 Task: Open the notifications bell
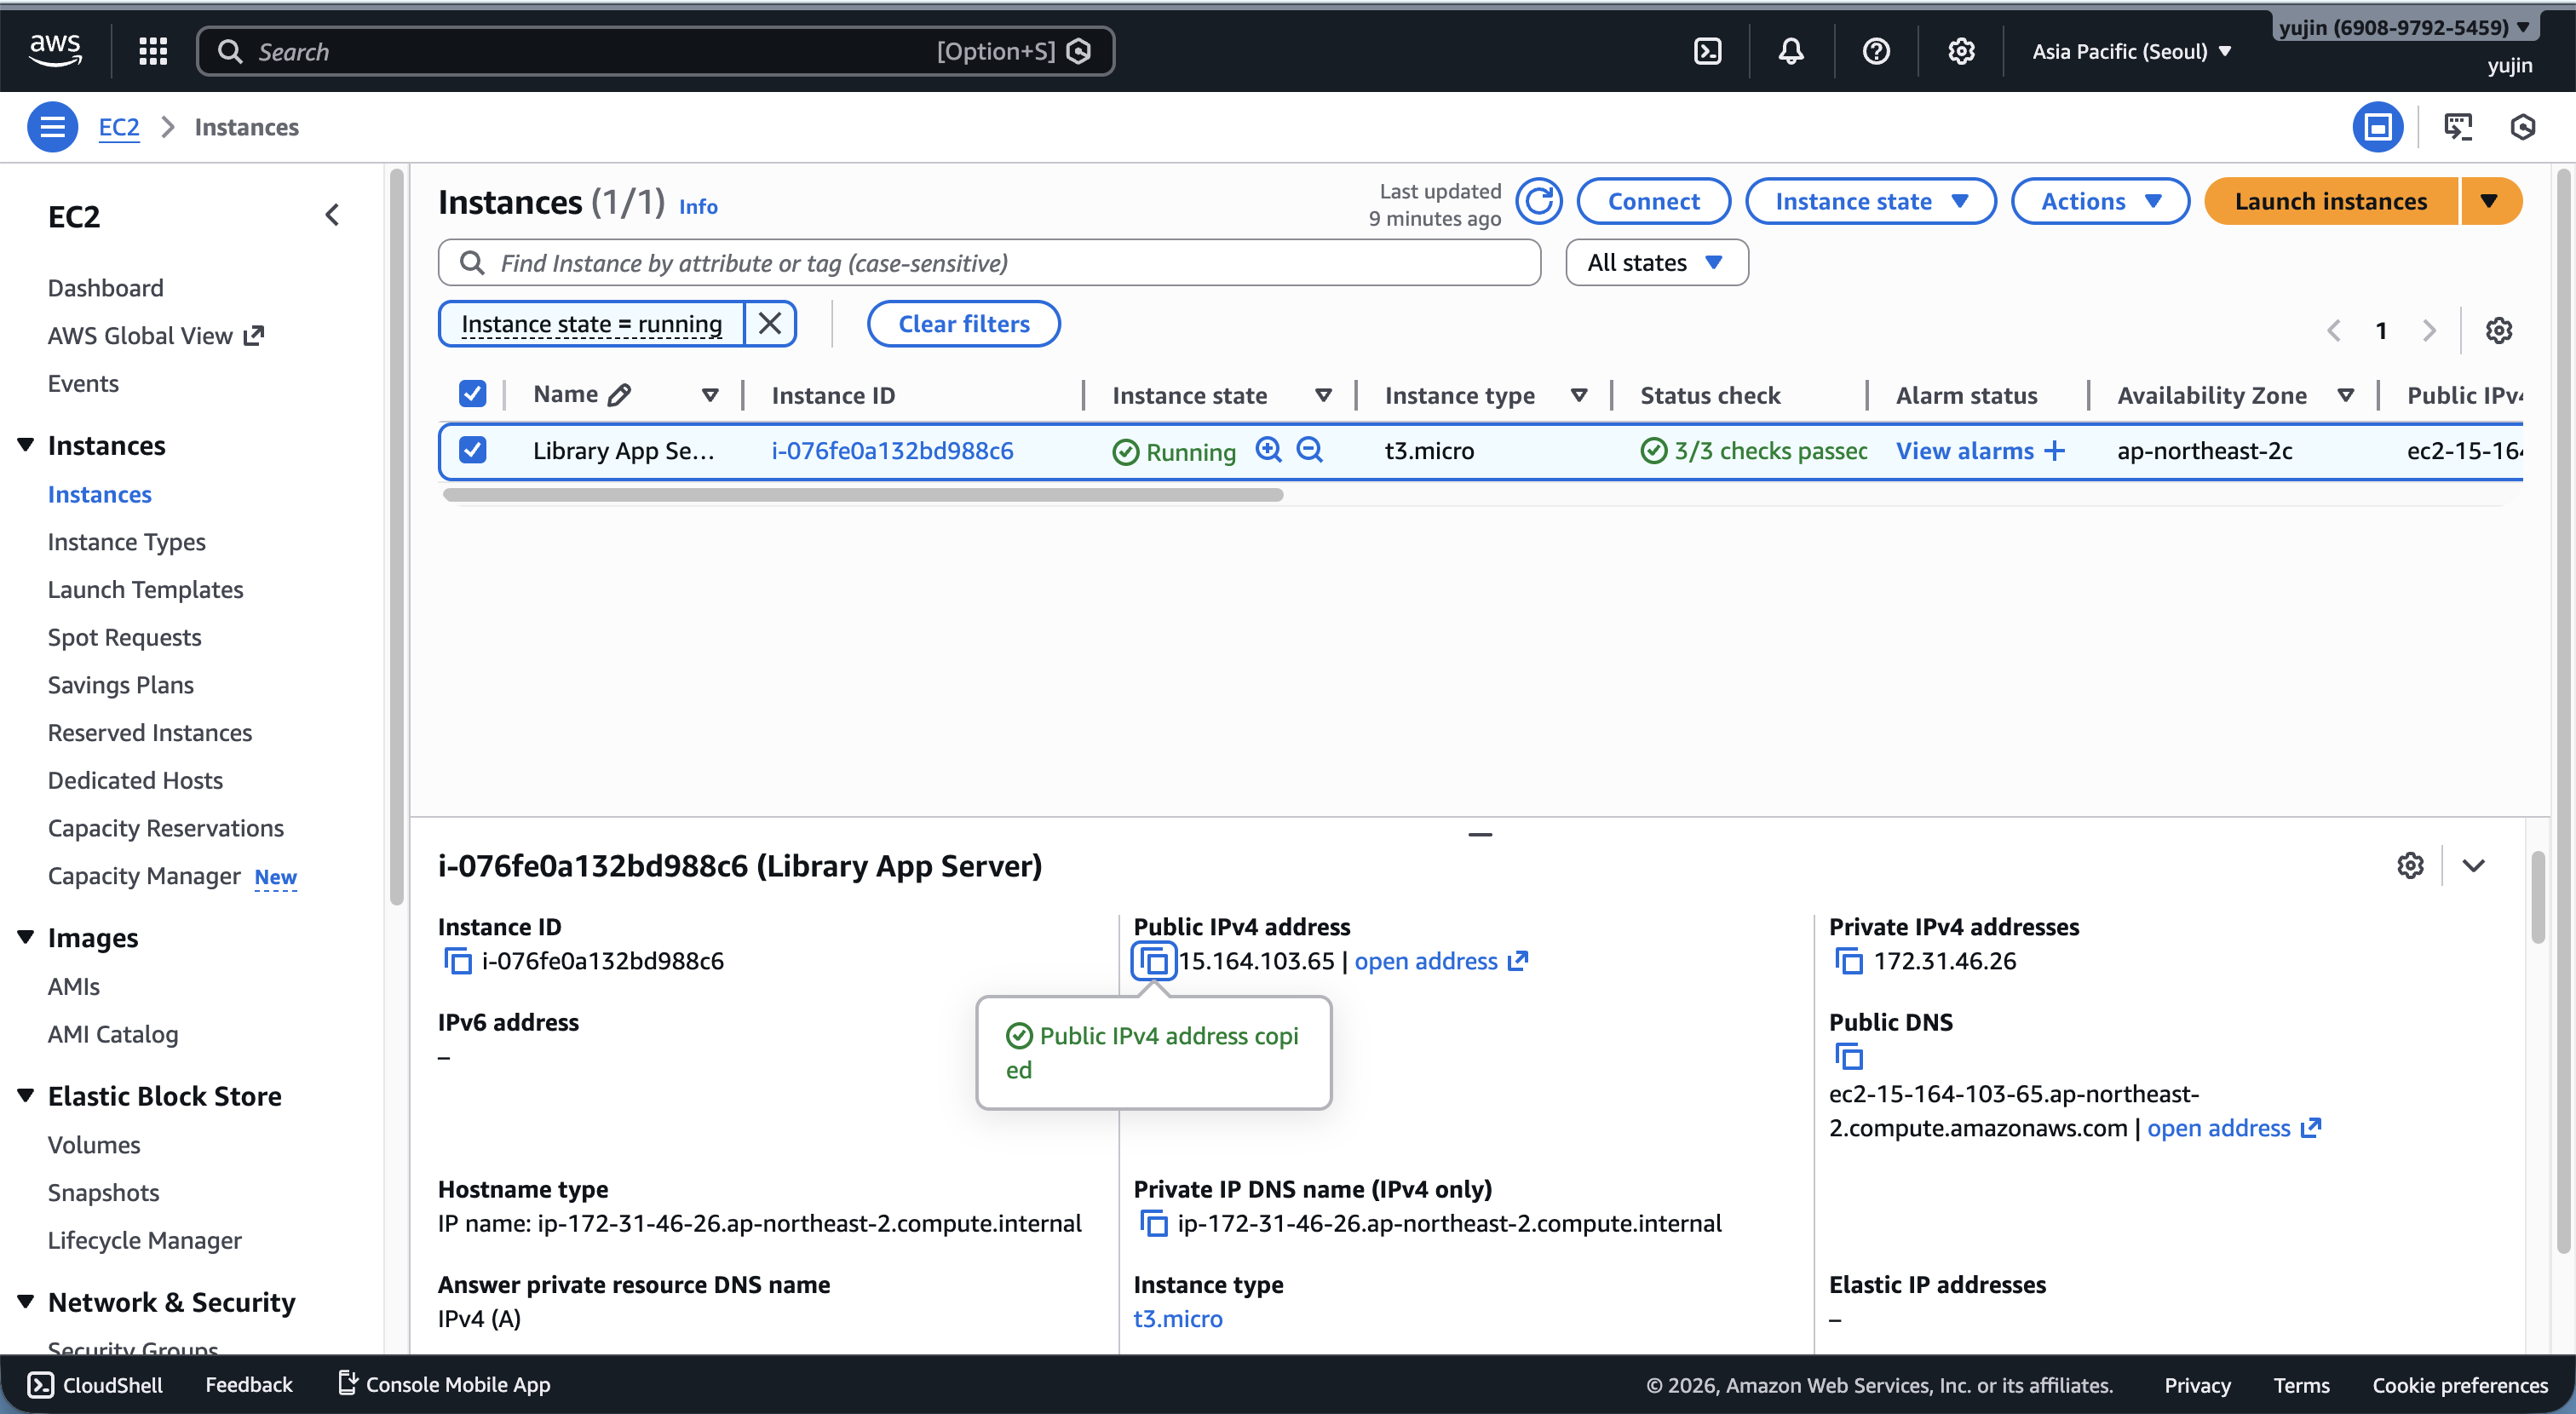click(x=1791, y=51)
